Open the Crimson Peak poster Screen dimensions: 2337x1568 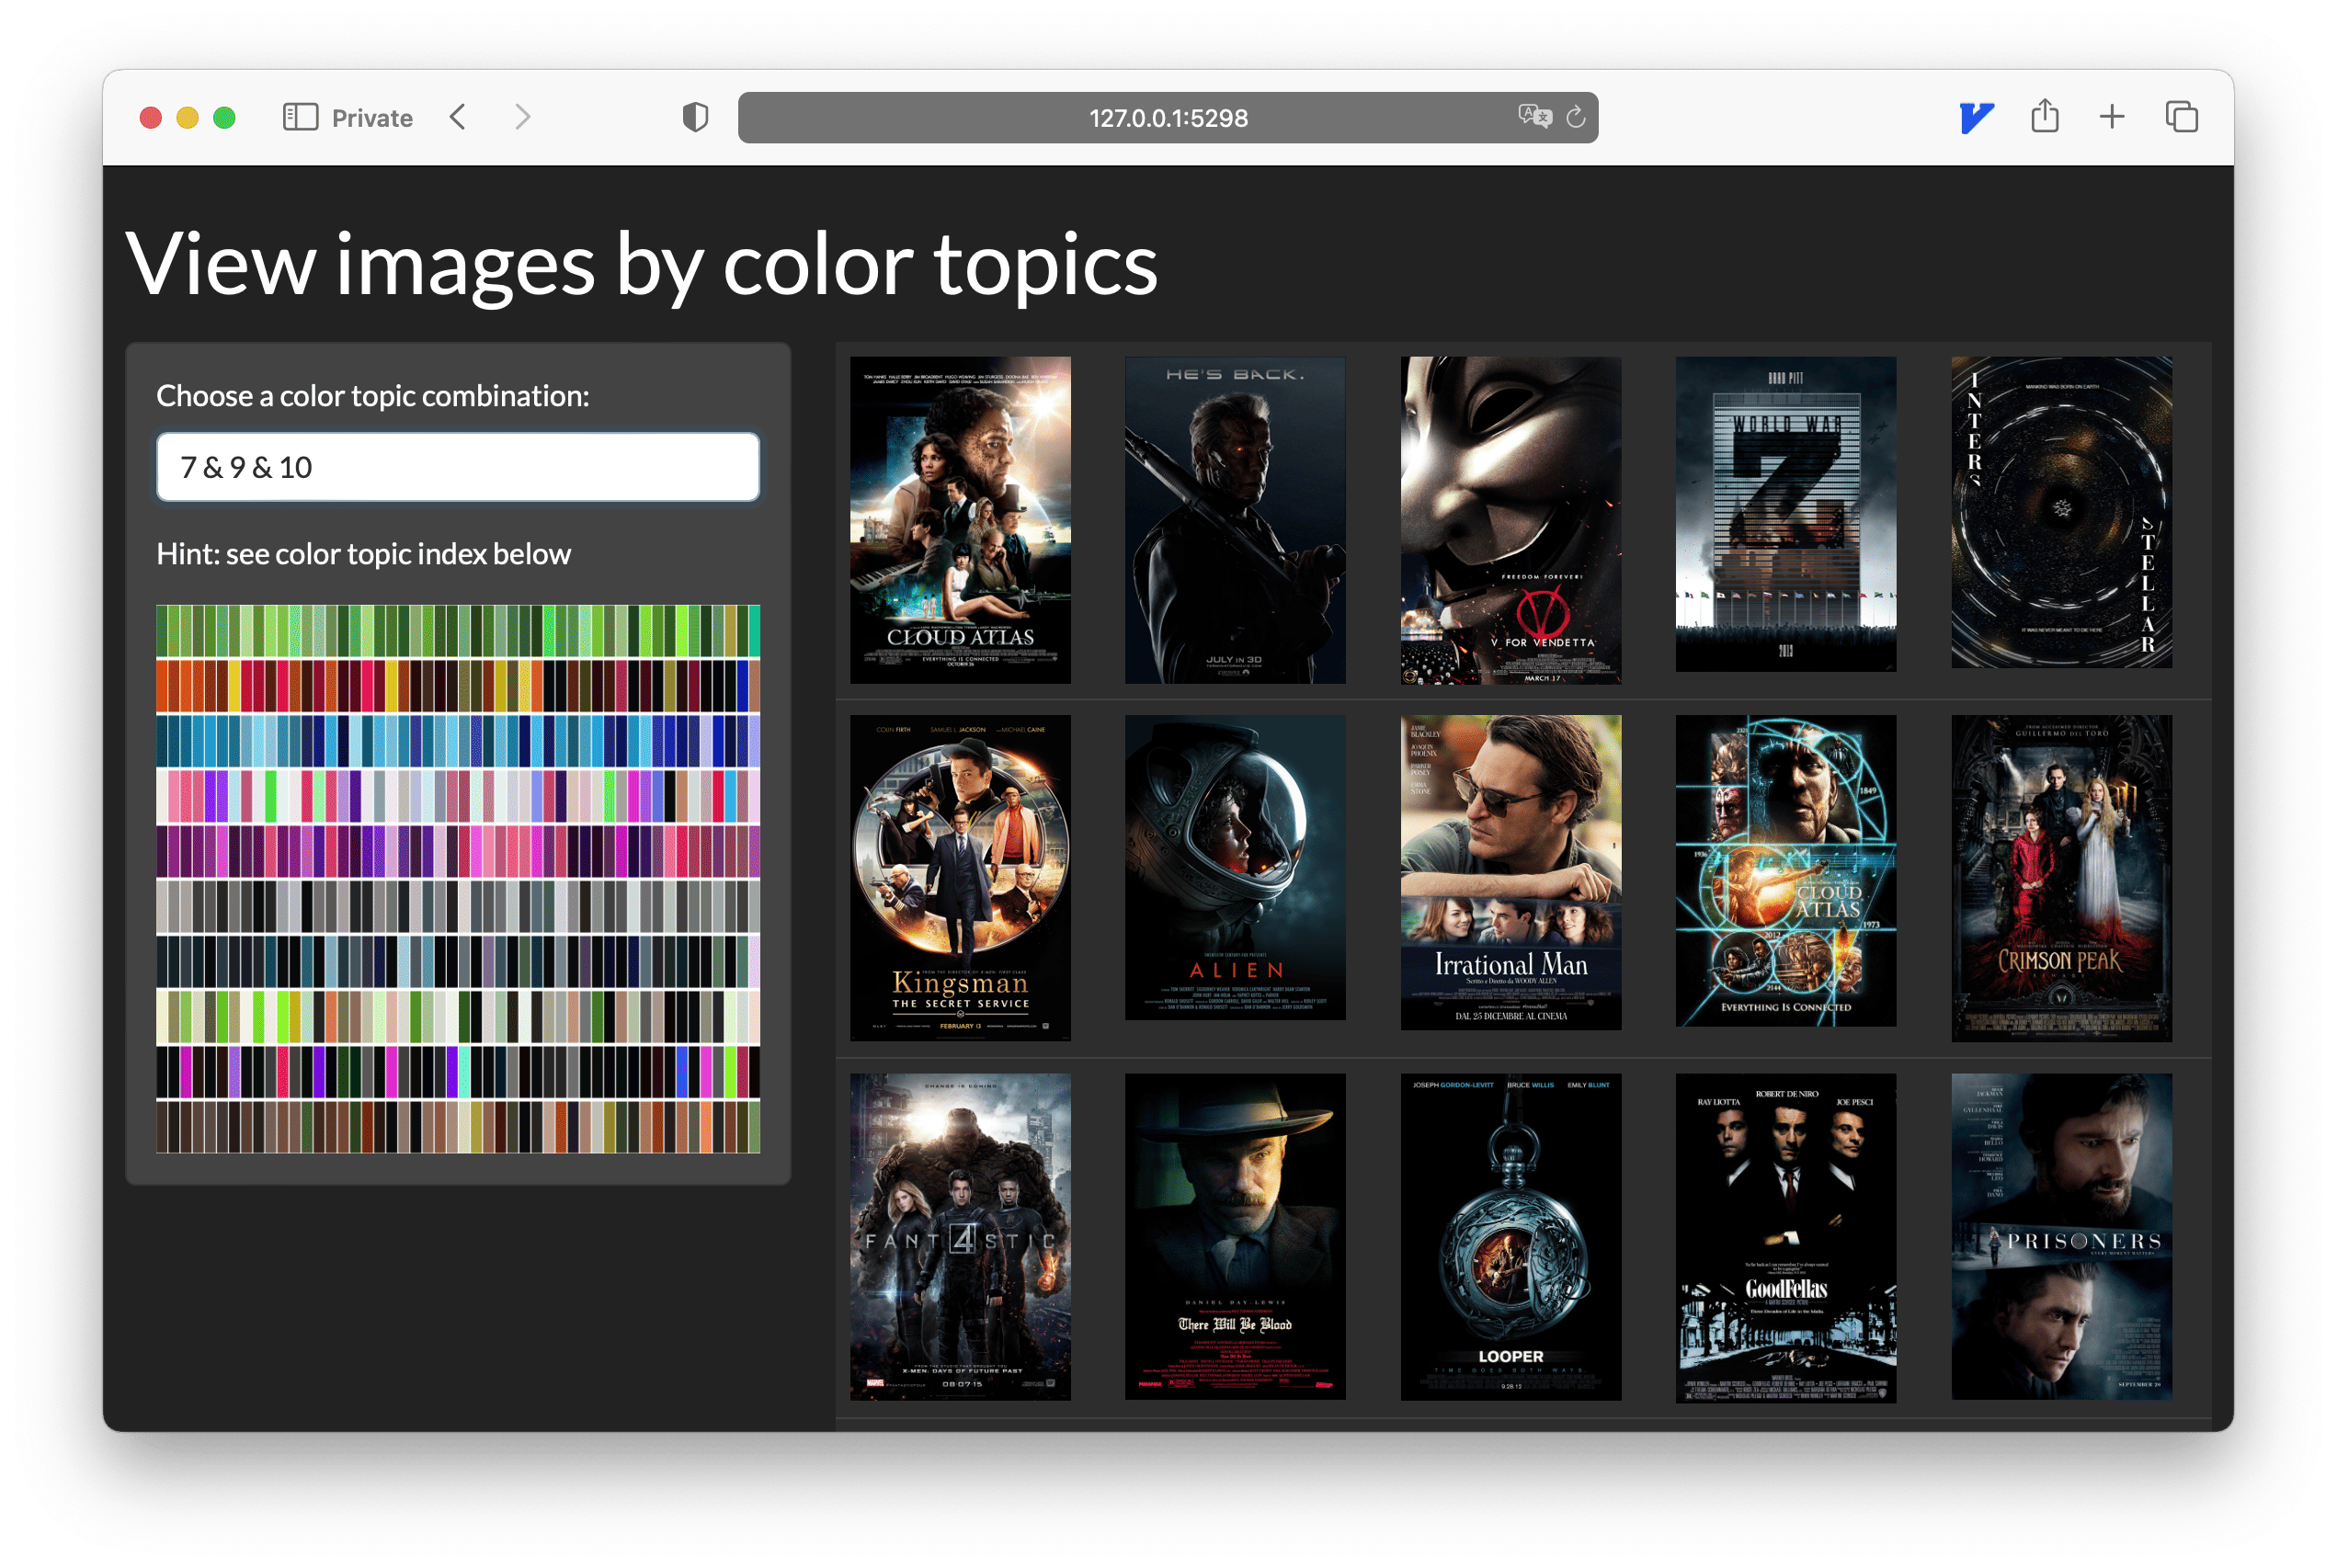click(2061, 877)
